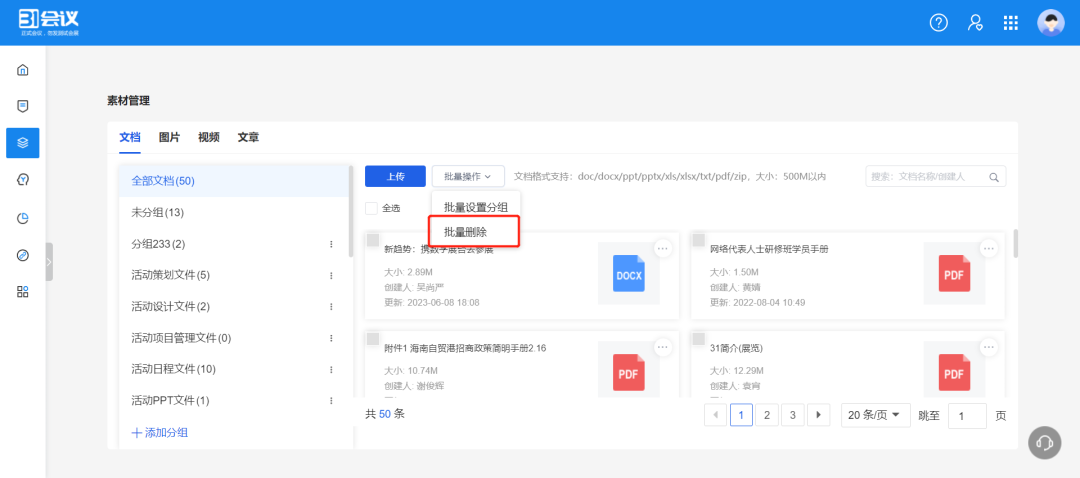
Task: Open the message panel icon in sidebar
Action: pyautogui.click(x=23, y=106)
